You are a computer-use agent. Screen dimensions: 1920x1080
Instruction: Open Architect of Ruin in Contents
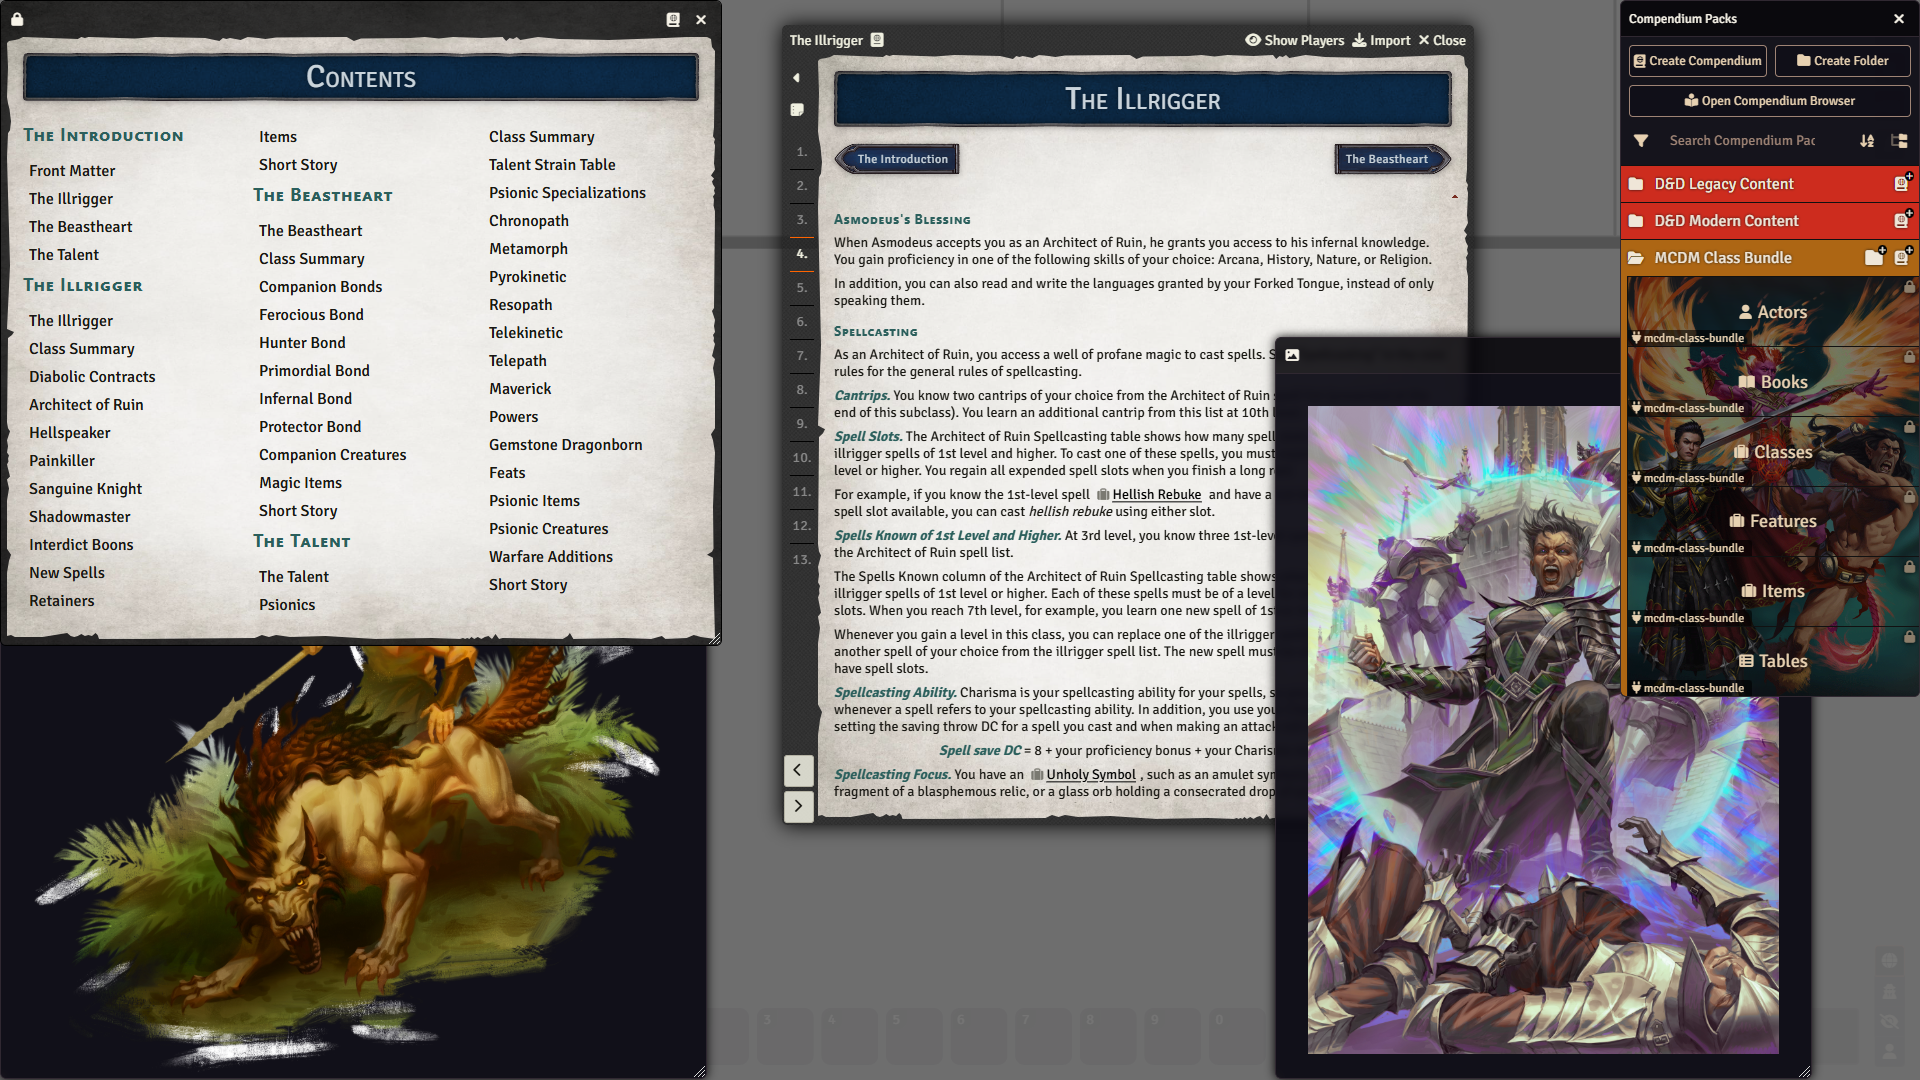(x=86, y=405)
